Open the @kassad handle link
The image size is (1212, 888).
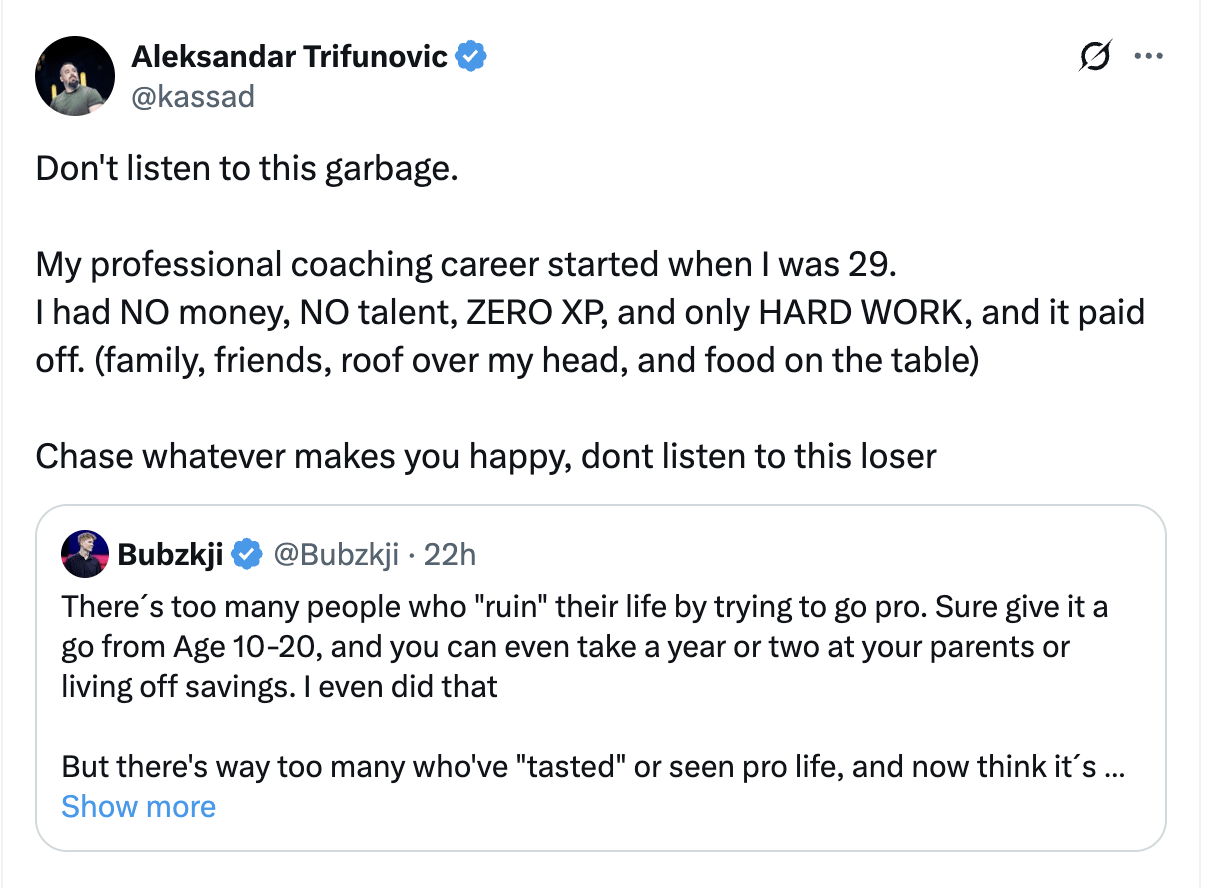[x=193, y=96]
